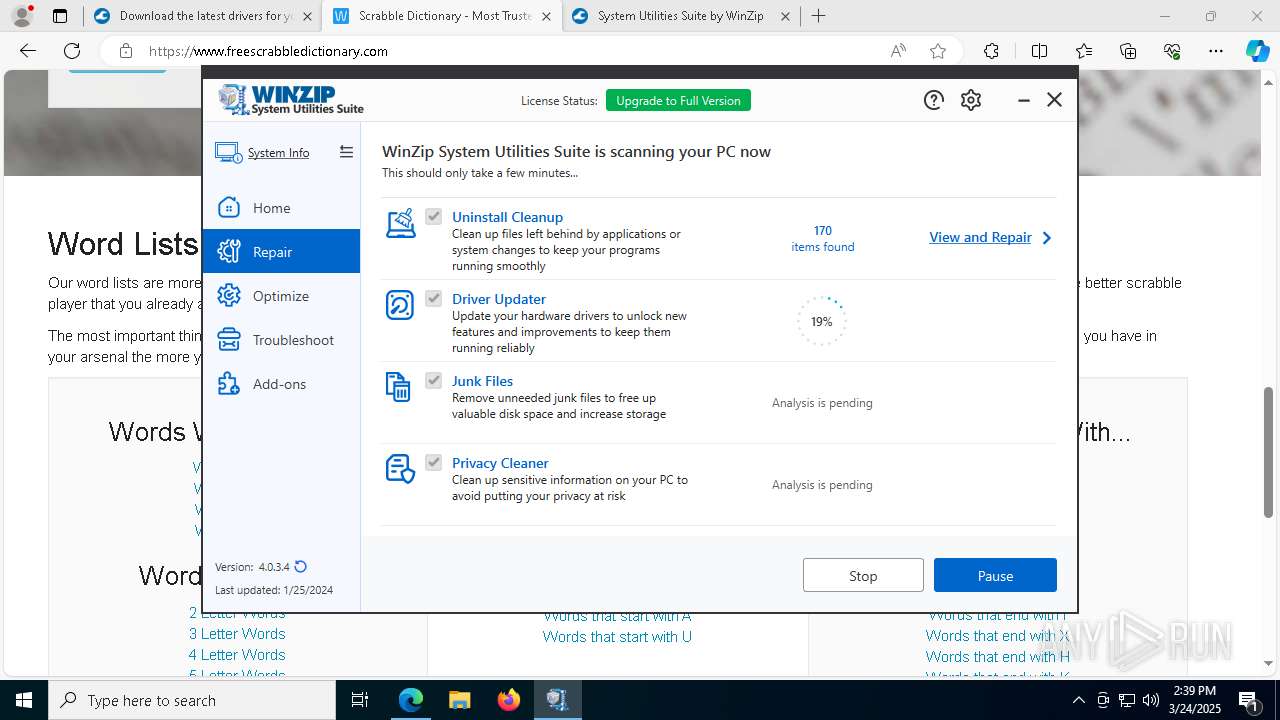This screenshot has height=720, width=1280.
Task: Open Words that start with U link
Action: 617,637
